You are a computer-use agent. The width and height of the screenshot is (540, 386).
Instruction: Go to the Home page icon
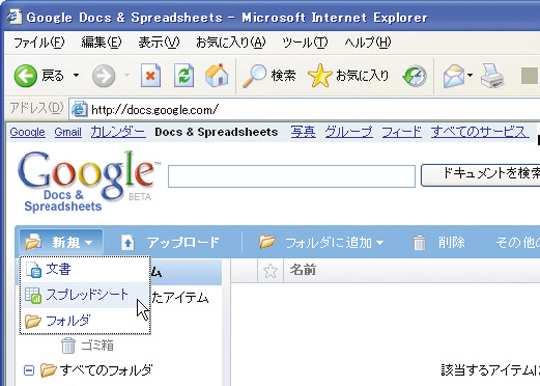click(x=216, y=75)
